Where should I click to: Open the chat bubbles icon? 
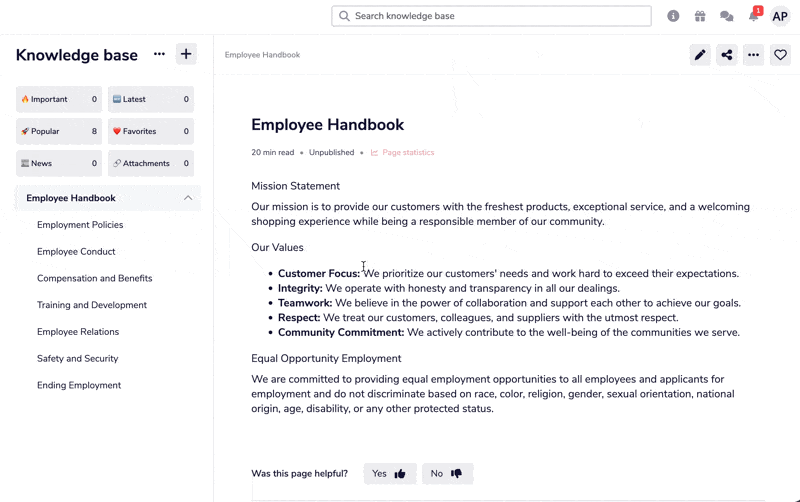pyautogui.click(x=727, y=16)
